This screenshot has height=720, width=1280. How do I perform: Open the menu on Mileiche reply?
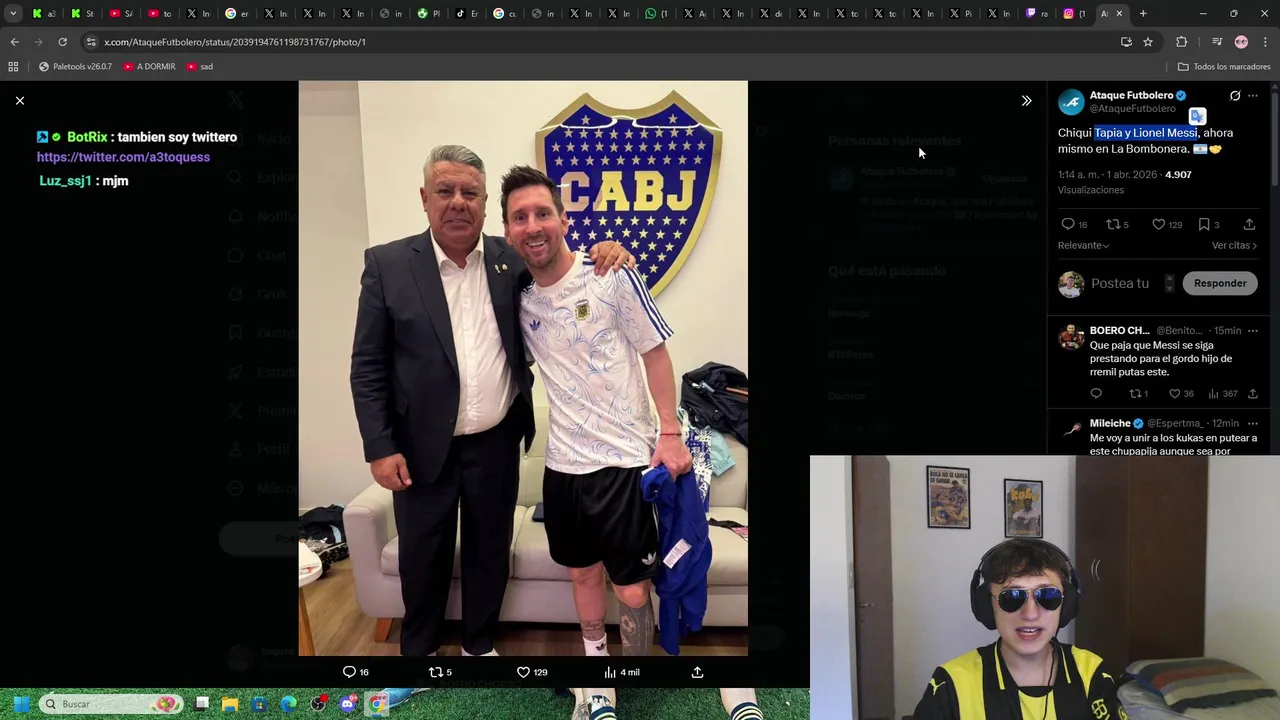tap(1253, 423)
